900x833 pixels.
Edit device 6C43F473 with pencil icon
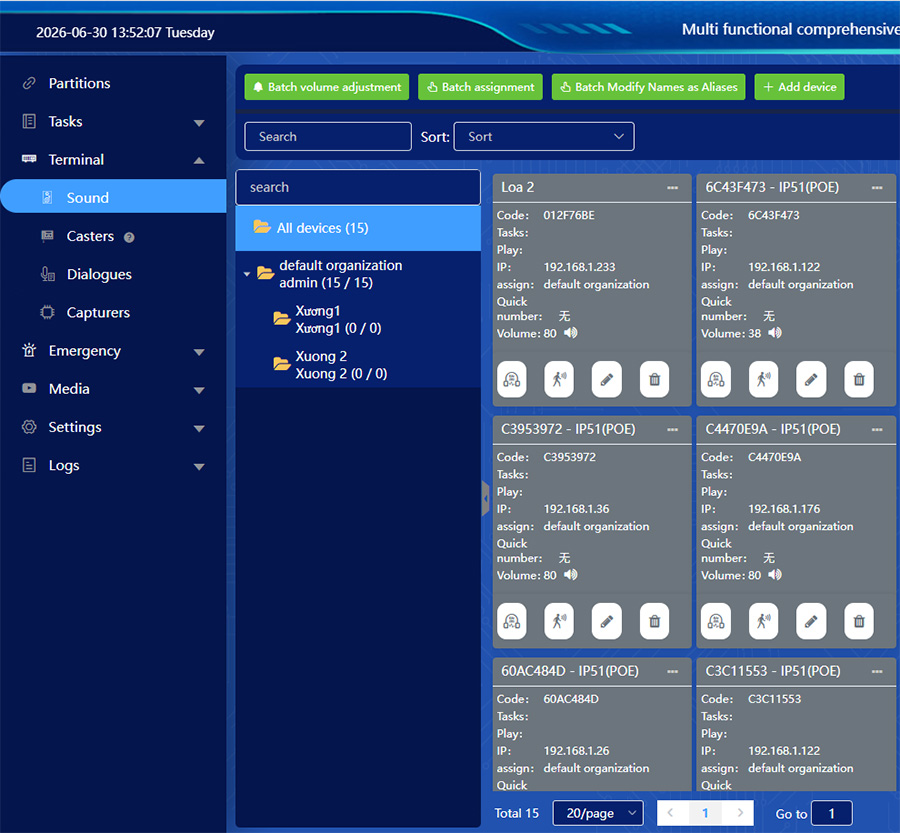click(811, 379)
